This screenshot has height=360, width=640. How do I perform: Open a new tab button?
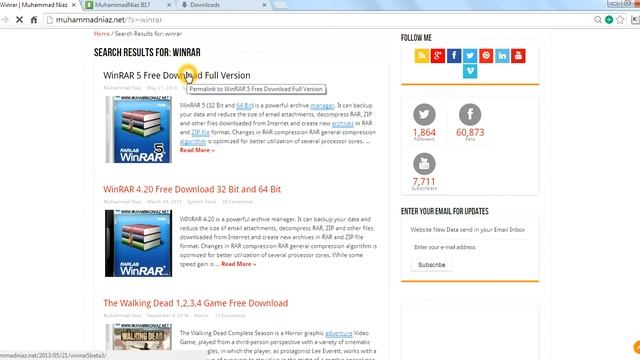281,5
